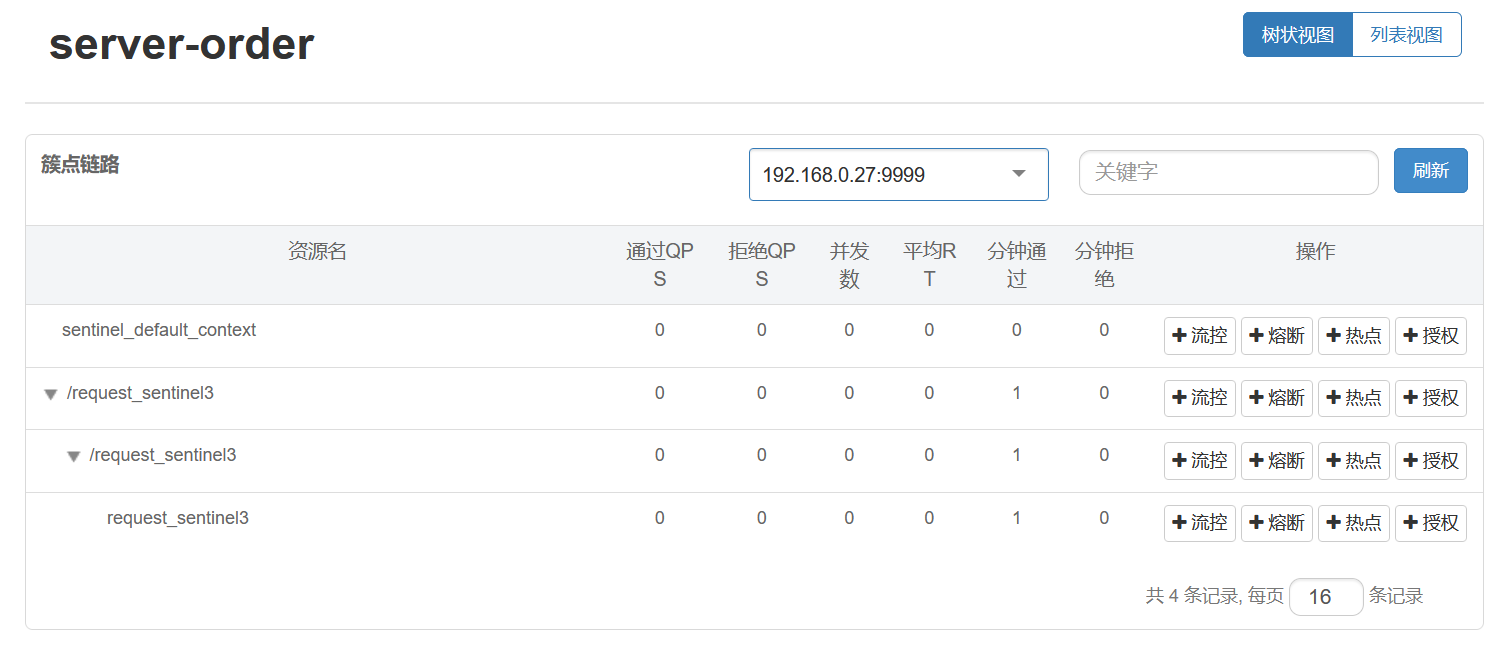The image size is (1510, 651).
Task: Click the 刷新 refresh button
Action: [x=1430, y=171]
